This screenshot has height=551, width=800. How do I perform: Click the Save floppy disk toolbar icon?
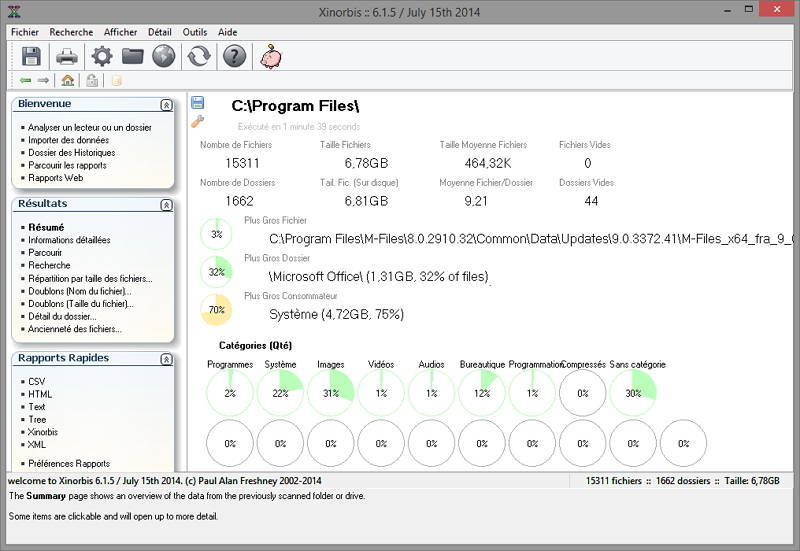[31, 56]
